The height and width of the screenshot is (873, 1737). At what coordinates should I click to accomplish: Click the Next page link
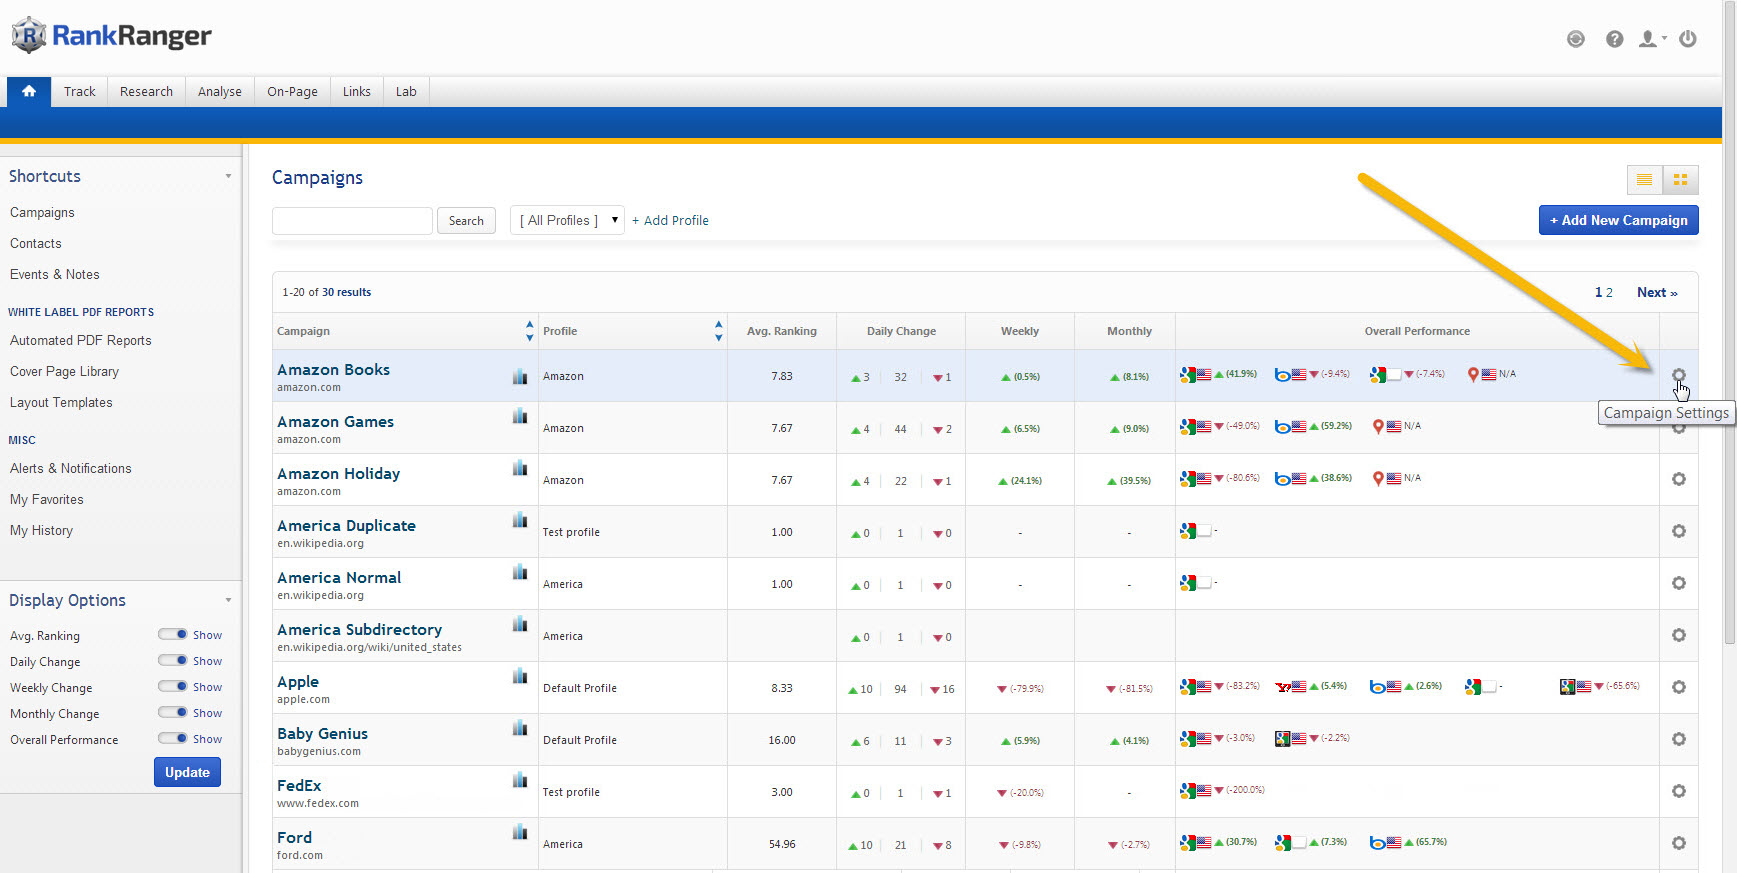click(x=1656, y=292)
